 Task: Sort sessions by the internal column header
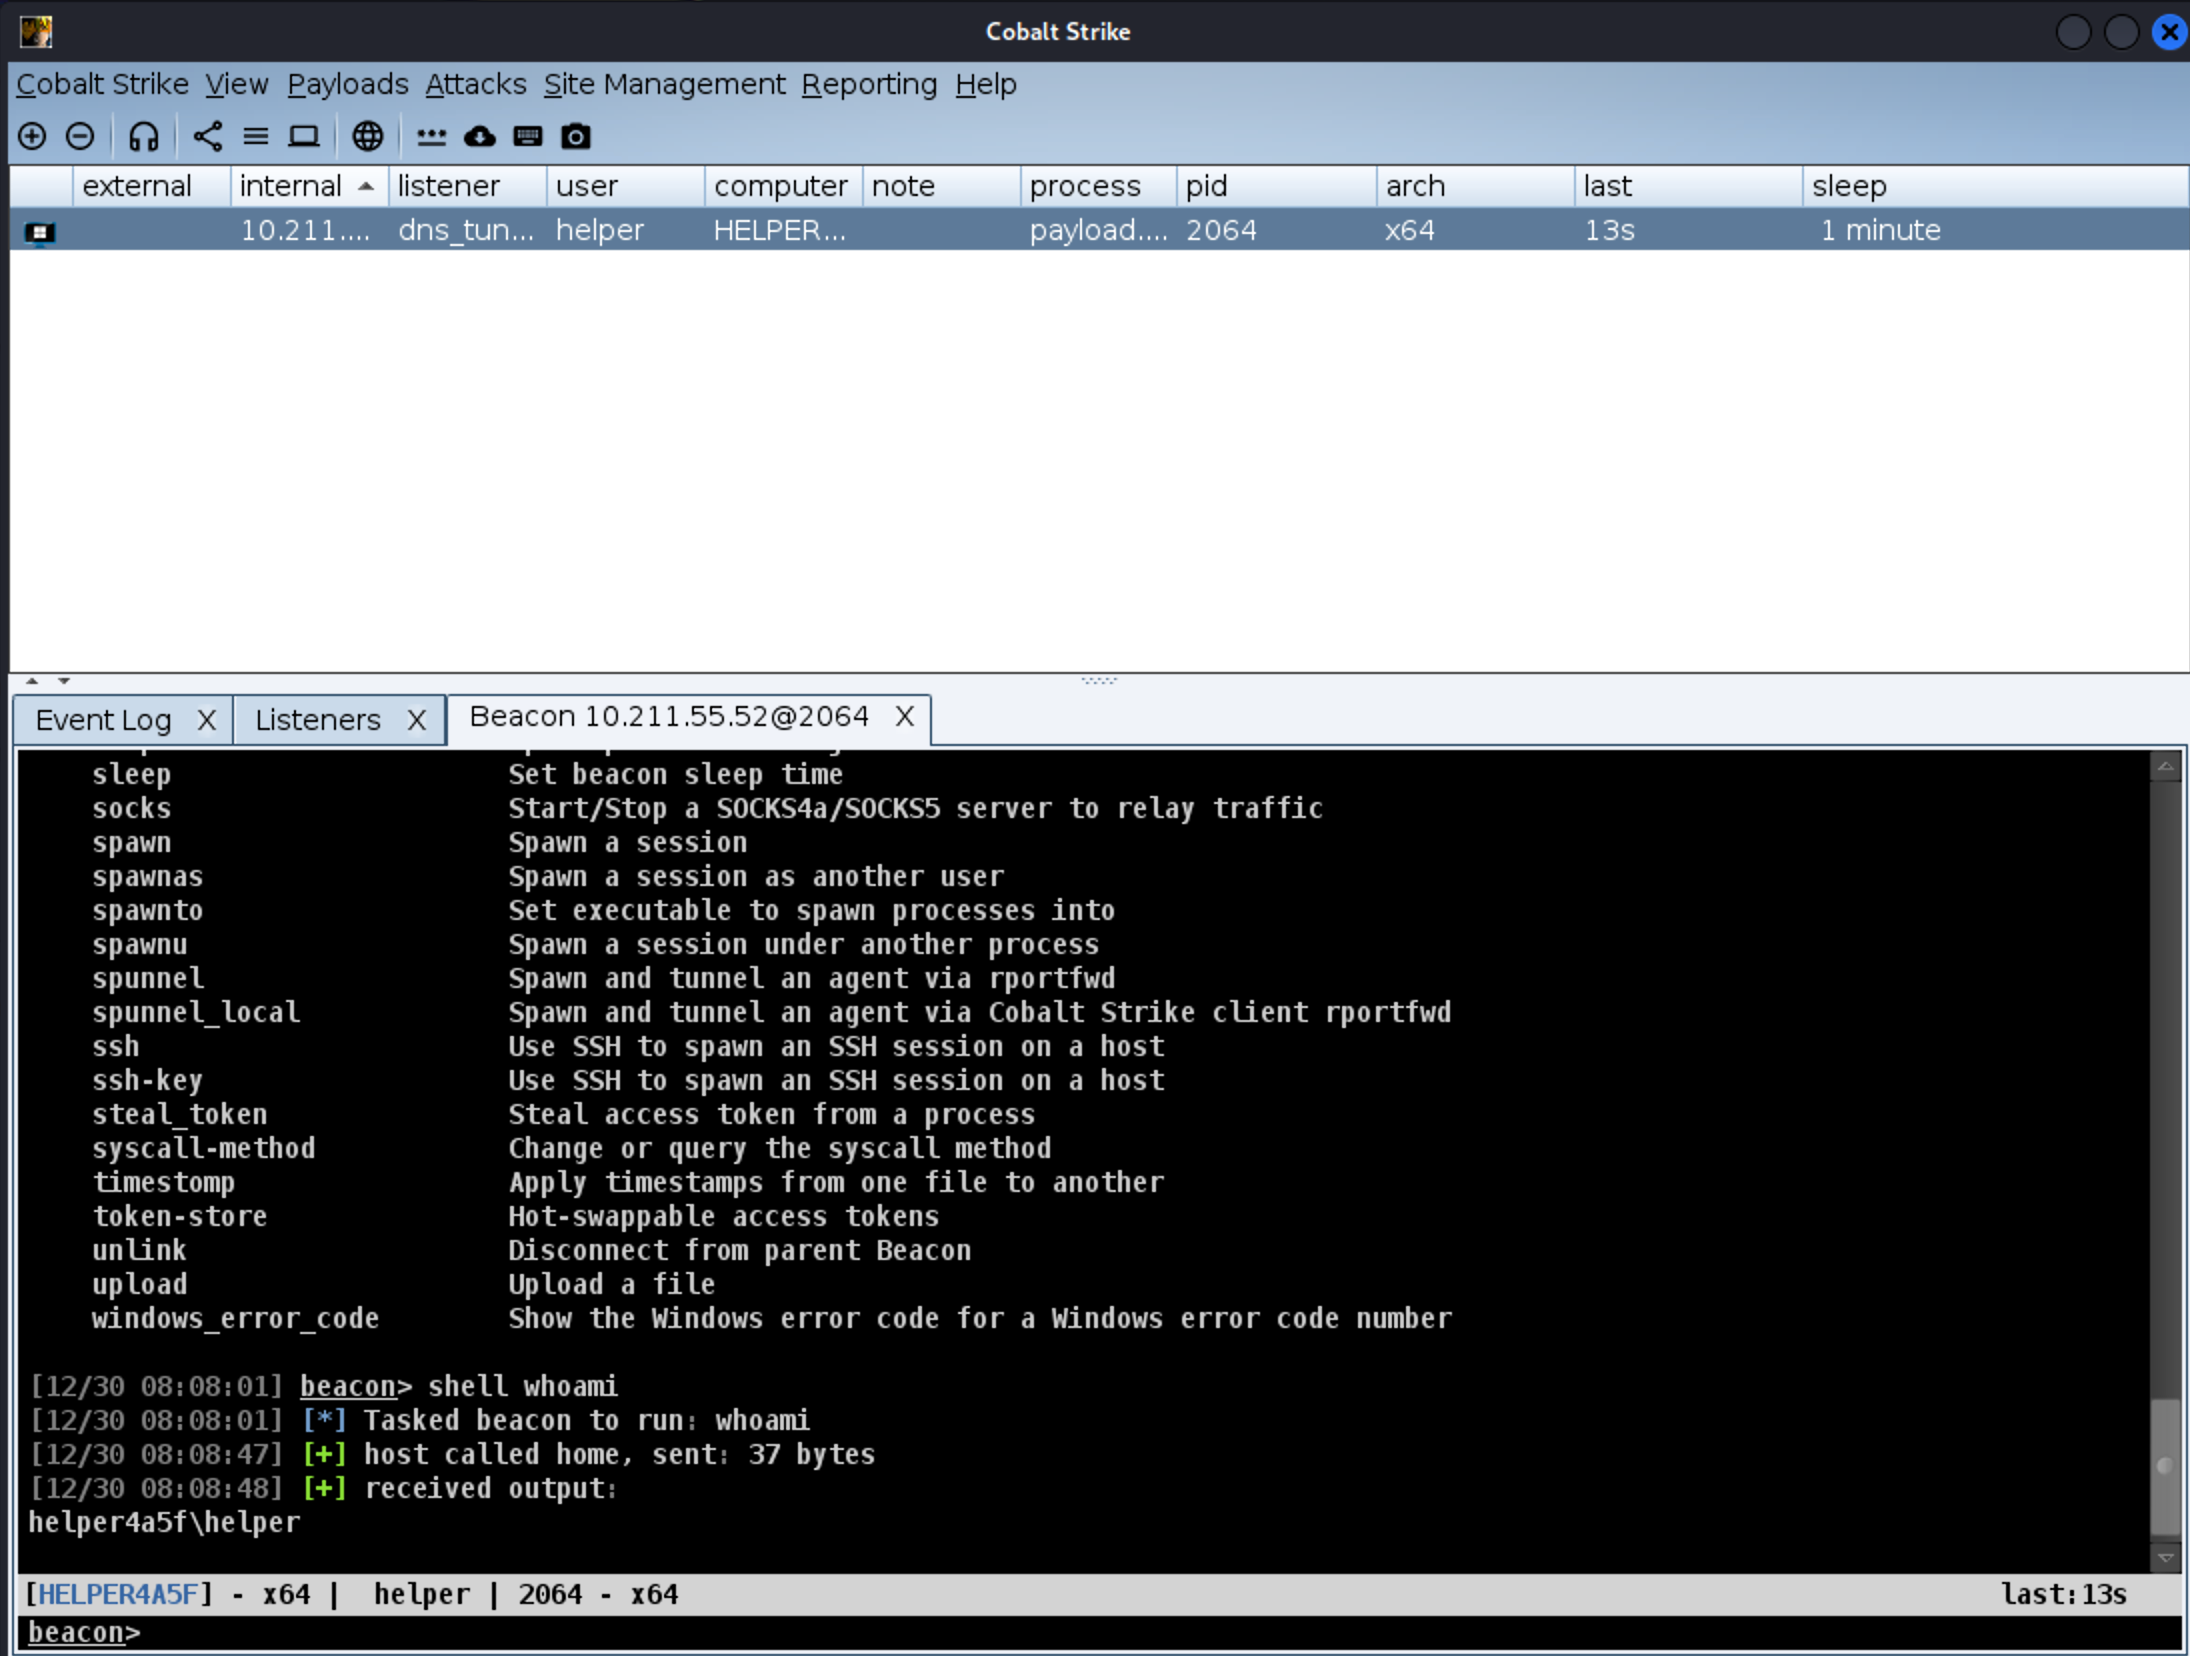292,186
